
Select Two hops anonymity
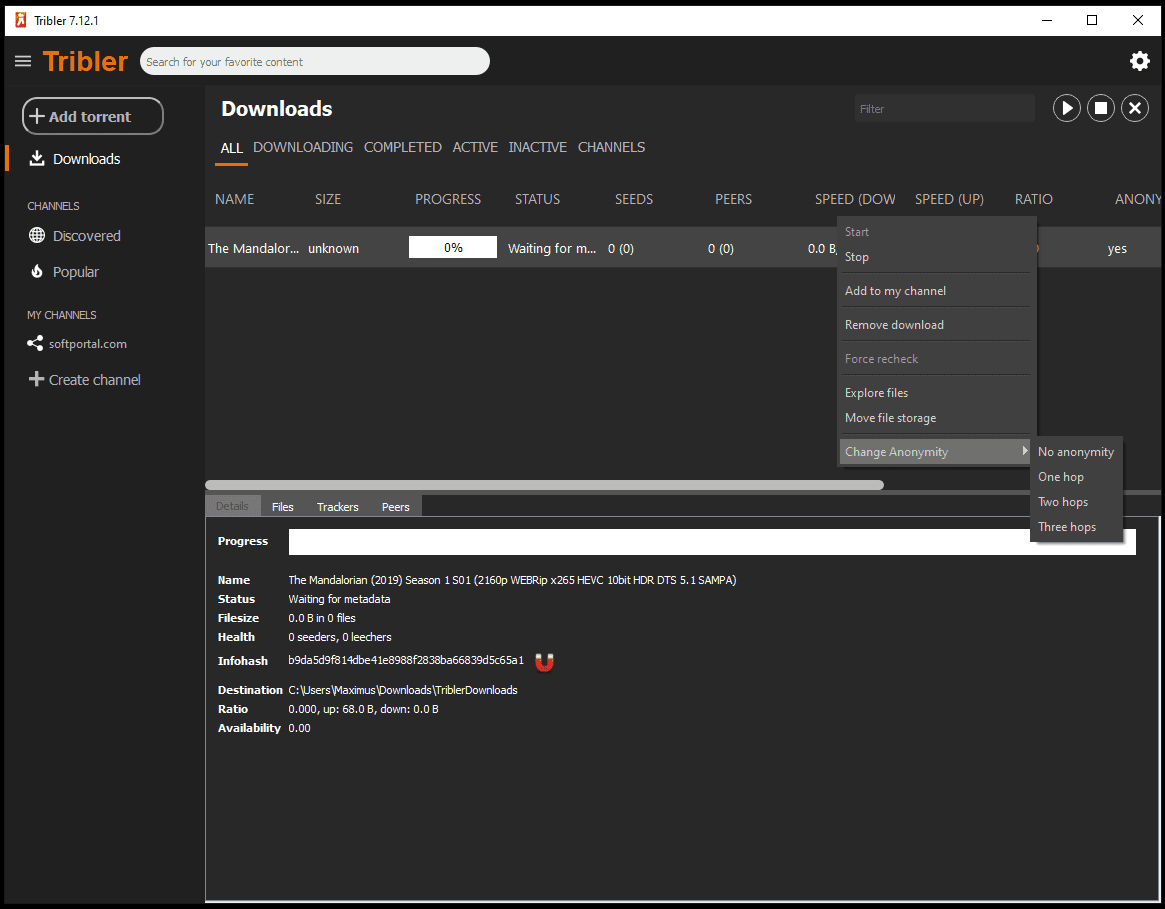[1076, 502]
